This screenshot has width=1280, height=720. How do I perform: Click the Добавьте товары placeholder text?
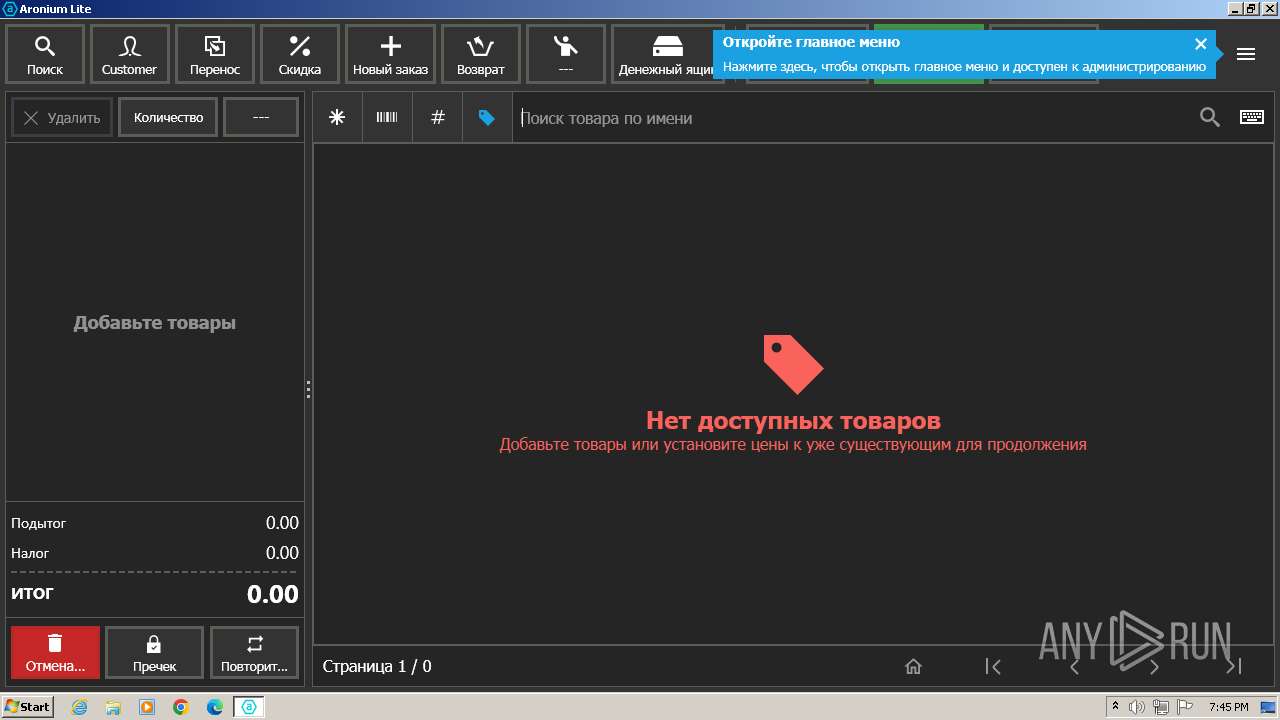click(x=155, y=323)
